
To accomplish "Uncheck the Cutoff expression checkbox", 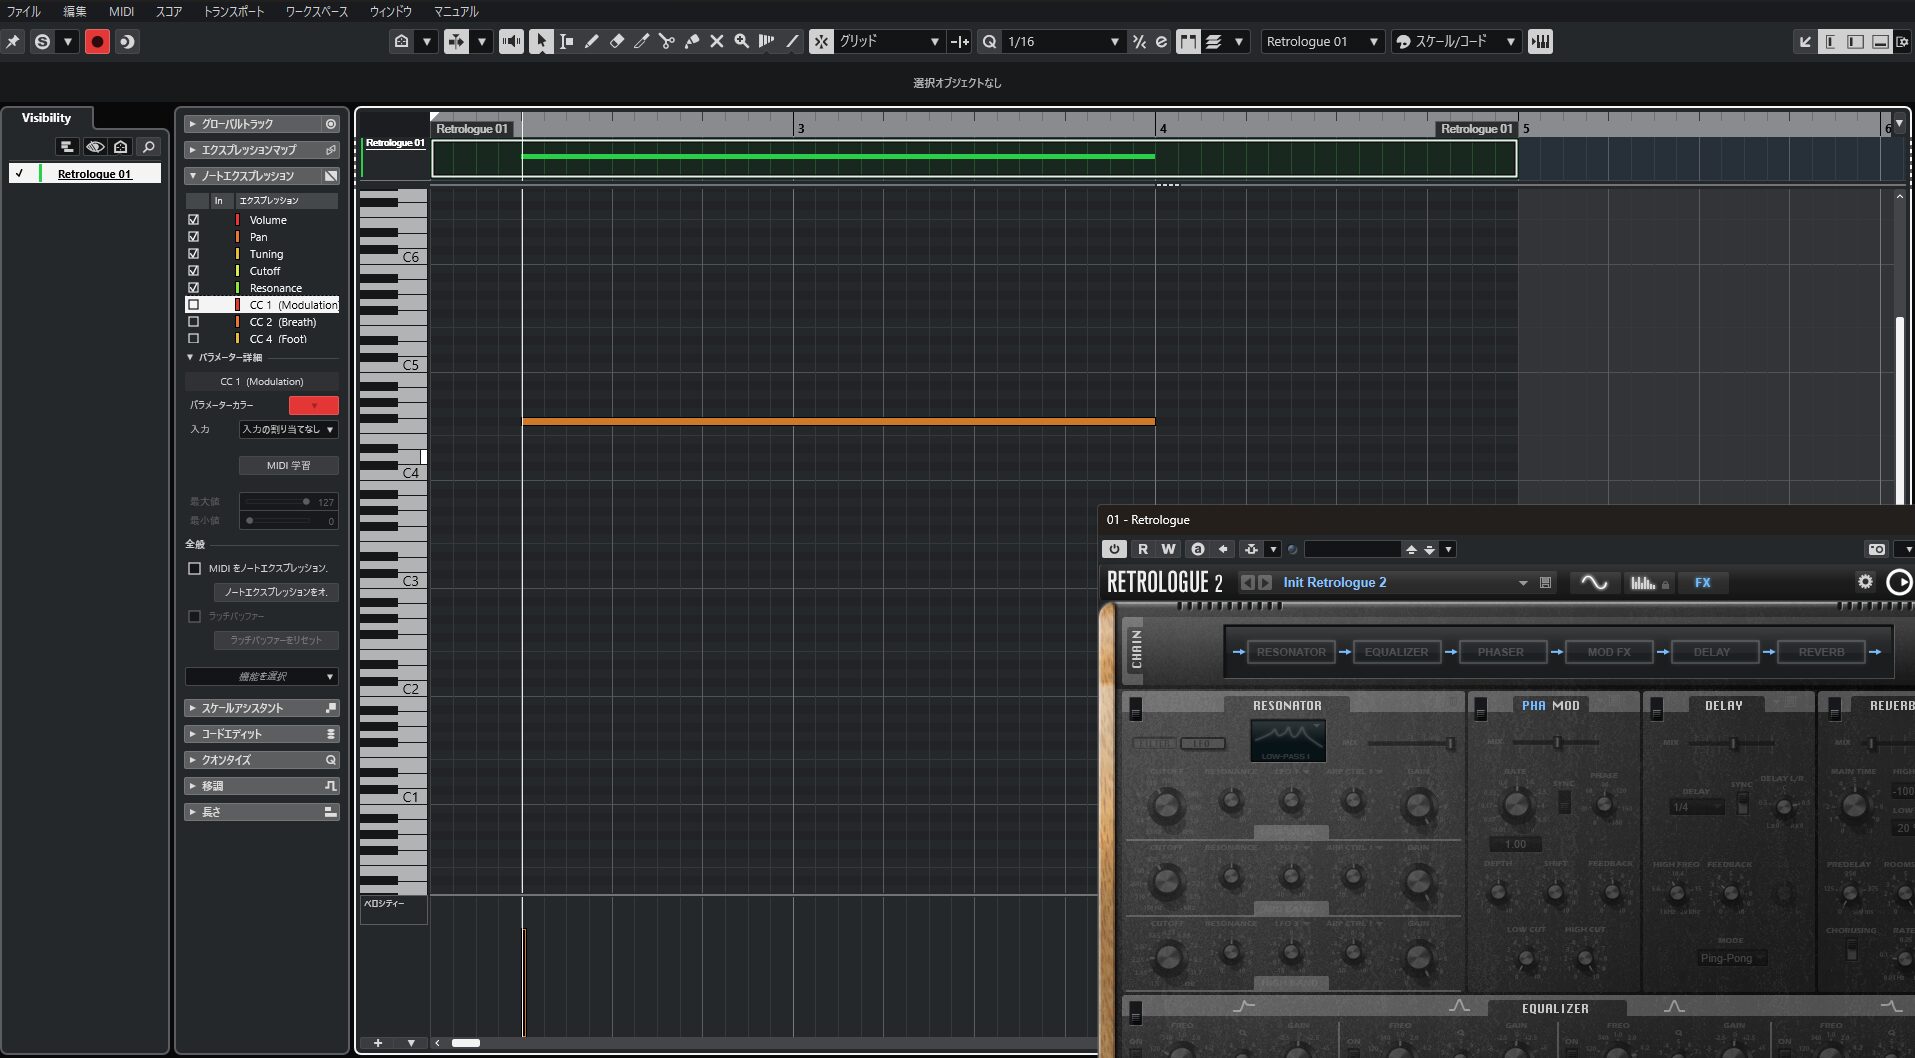I will 194,271.
